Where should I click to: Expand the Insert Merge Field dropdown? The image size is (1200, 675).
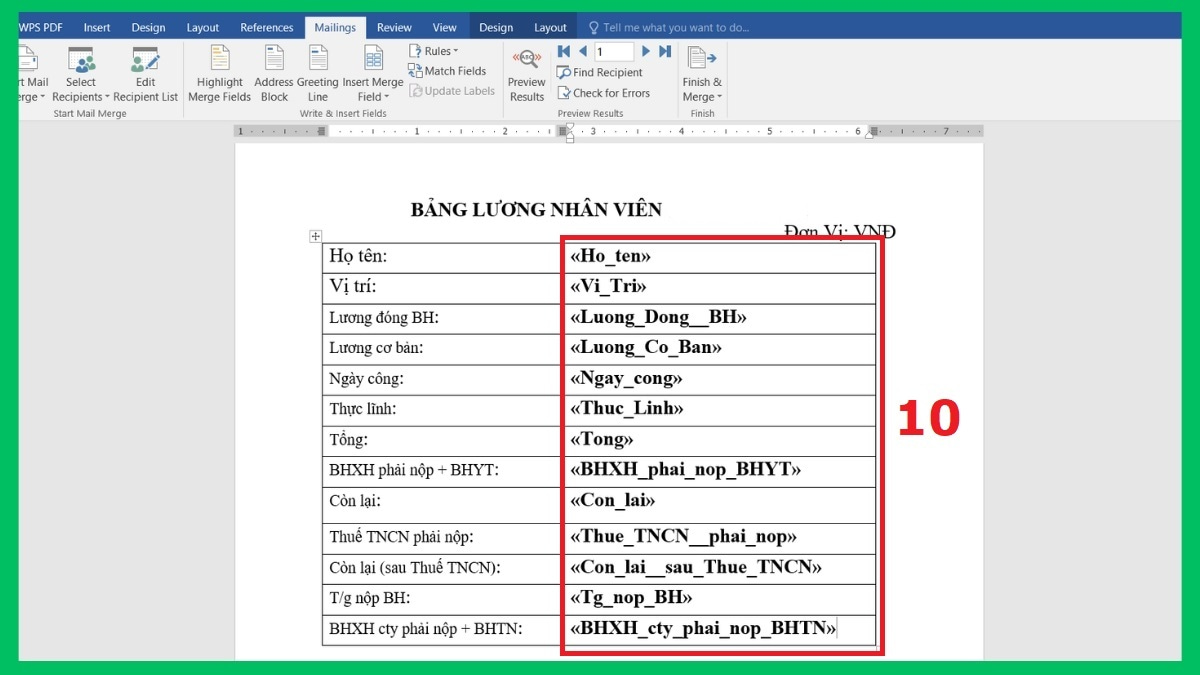pyautogui.click(x=373, y=72)
